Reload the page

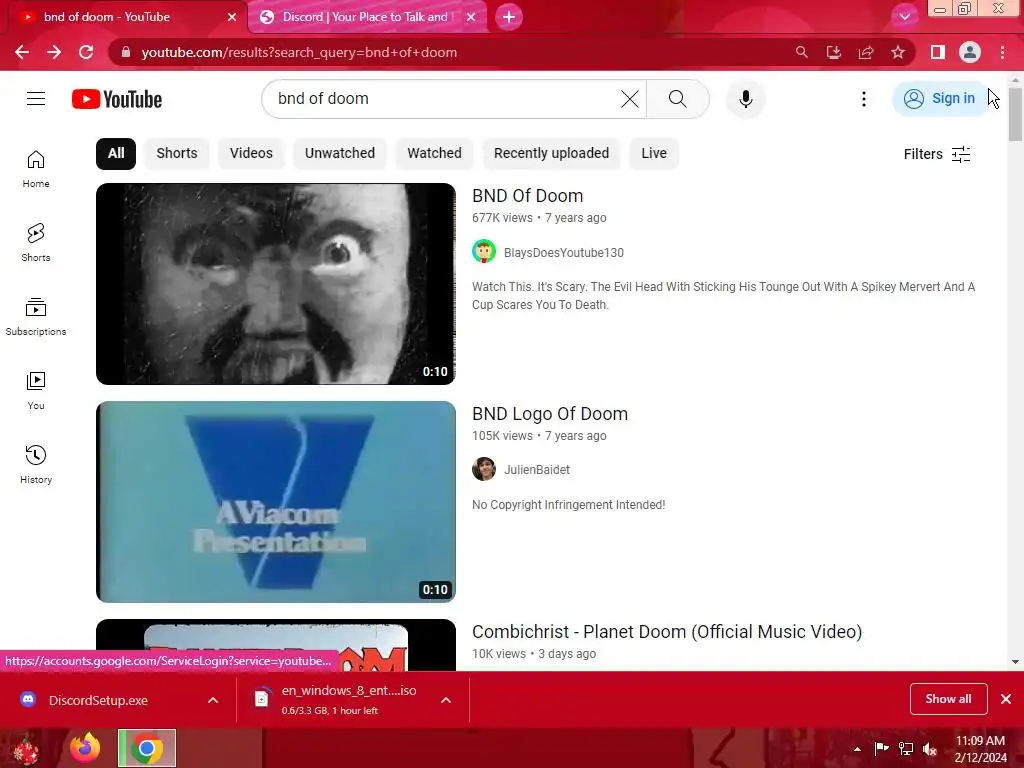click(x=86, y=52)
